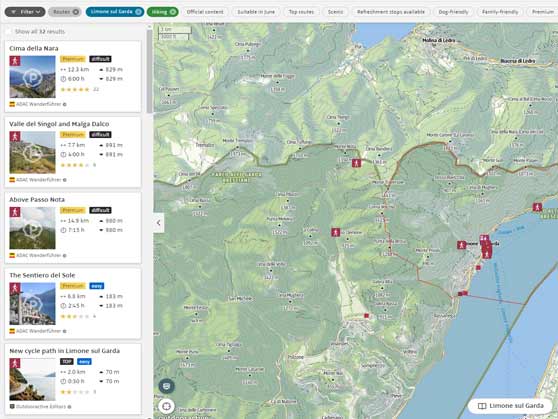The image size is (558, 419).
Task: Click easy badge on Sentiero del Sole card
Action: click(96, 286)
